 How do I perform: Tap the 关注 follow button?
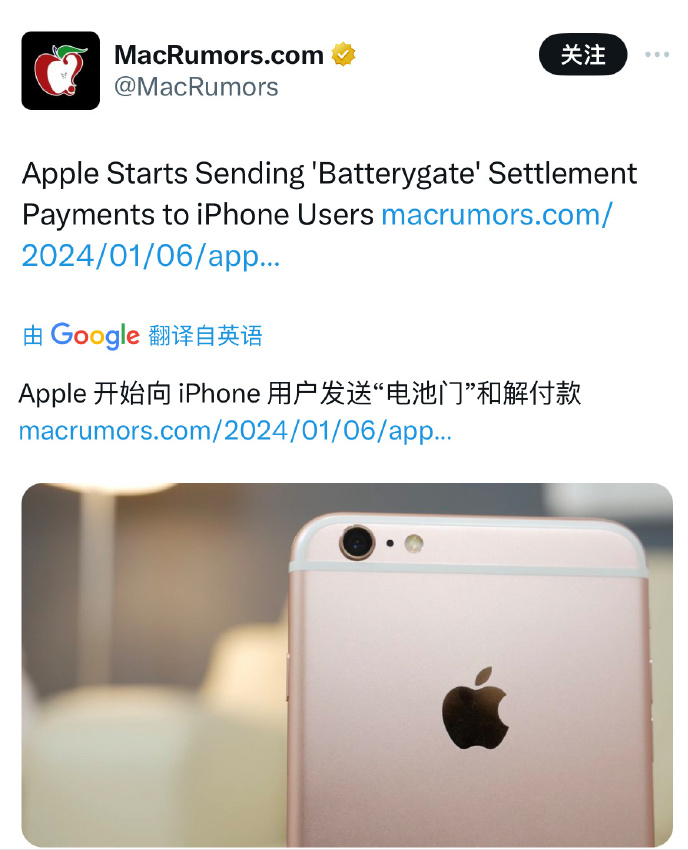[x=583, y=54]
